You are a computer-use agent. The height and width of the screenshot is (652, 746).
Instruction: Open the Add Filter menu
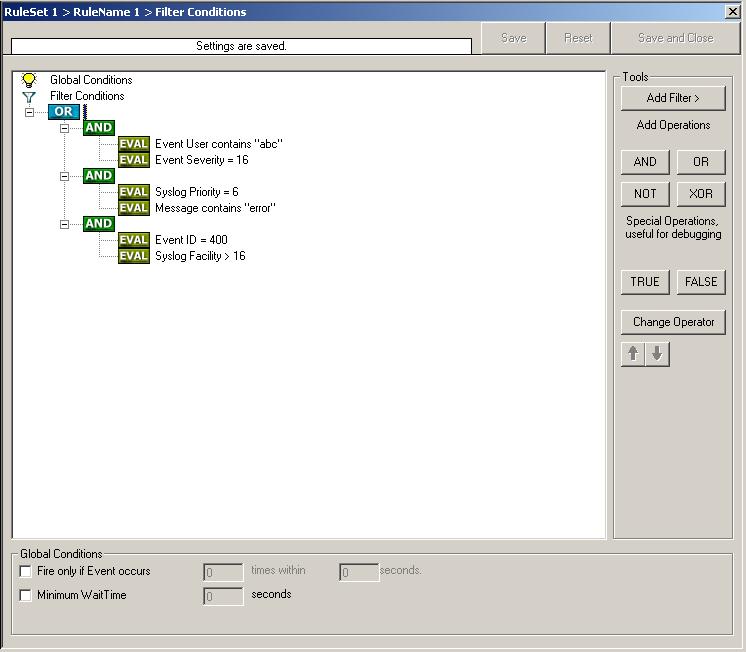click(x=673, y=98)
